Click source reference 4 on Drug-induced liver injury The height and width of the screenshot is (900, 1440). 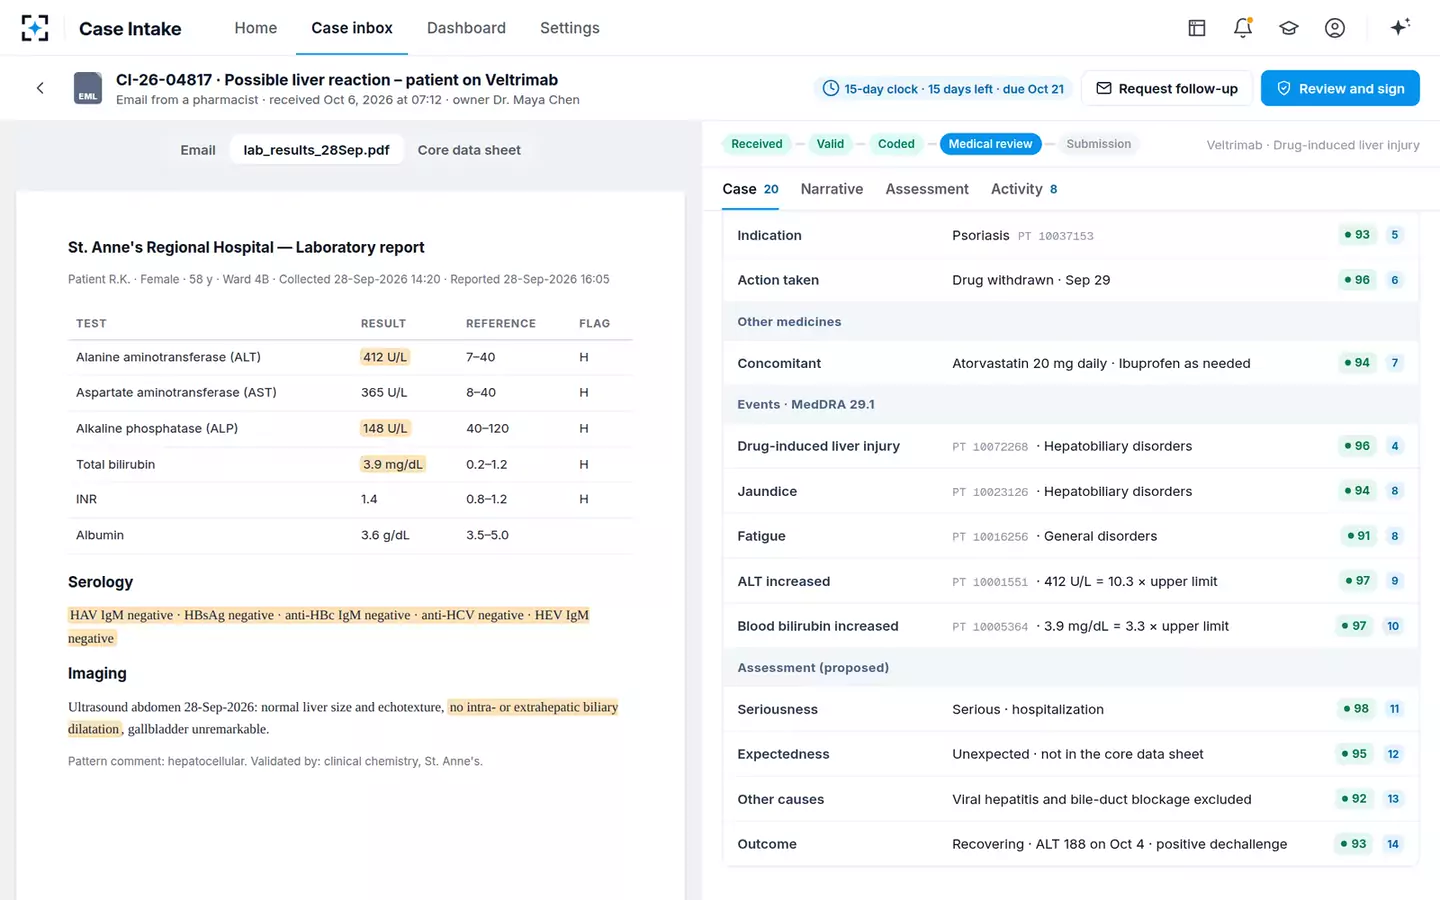click(x=1395, y=446)
